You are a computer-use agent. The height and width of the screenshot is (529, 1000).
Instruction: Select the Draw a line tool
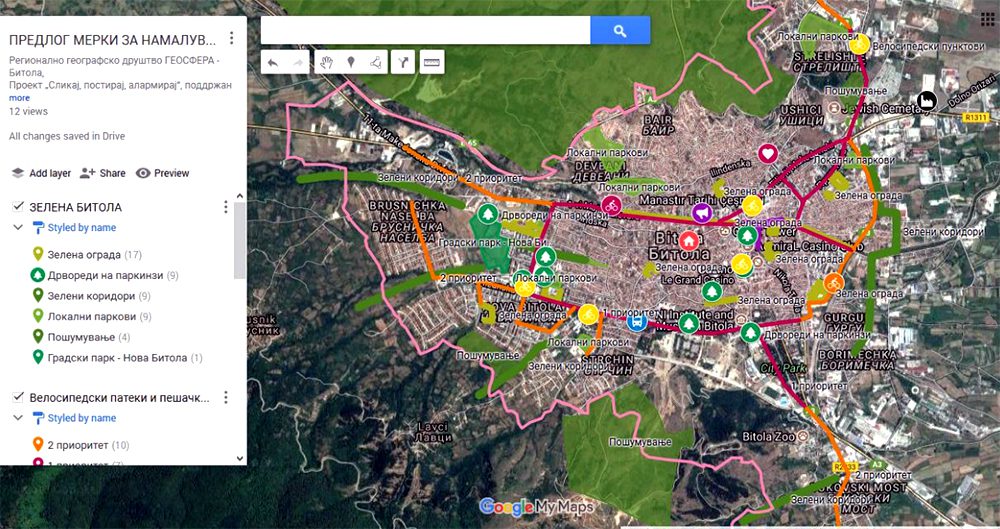click(x=376, y=62)
